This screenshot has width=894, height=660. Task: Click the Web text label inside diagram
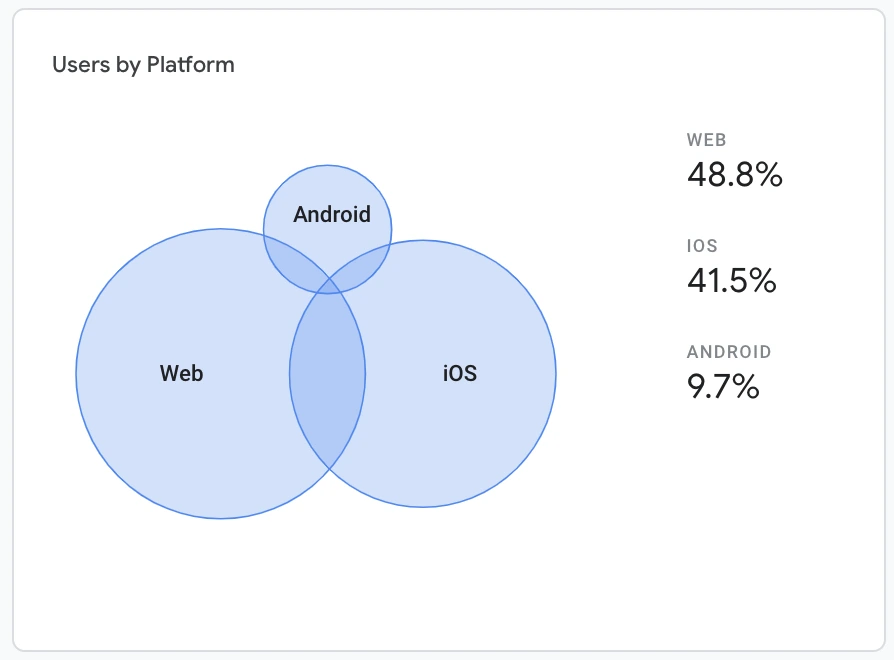(181, 373)
